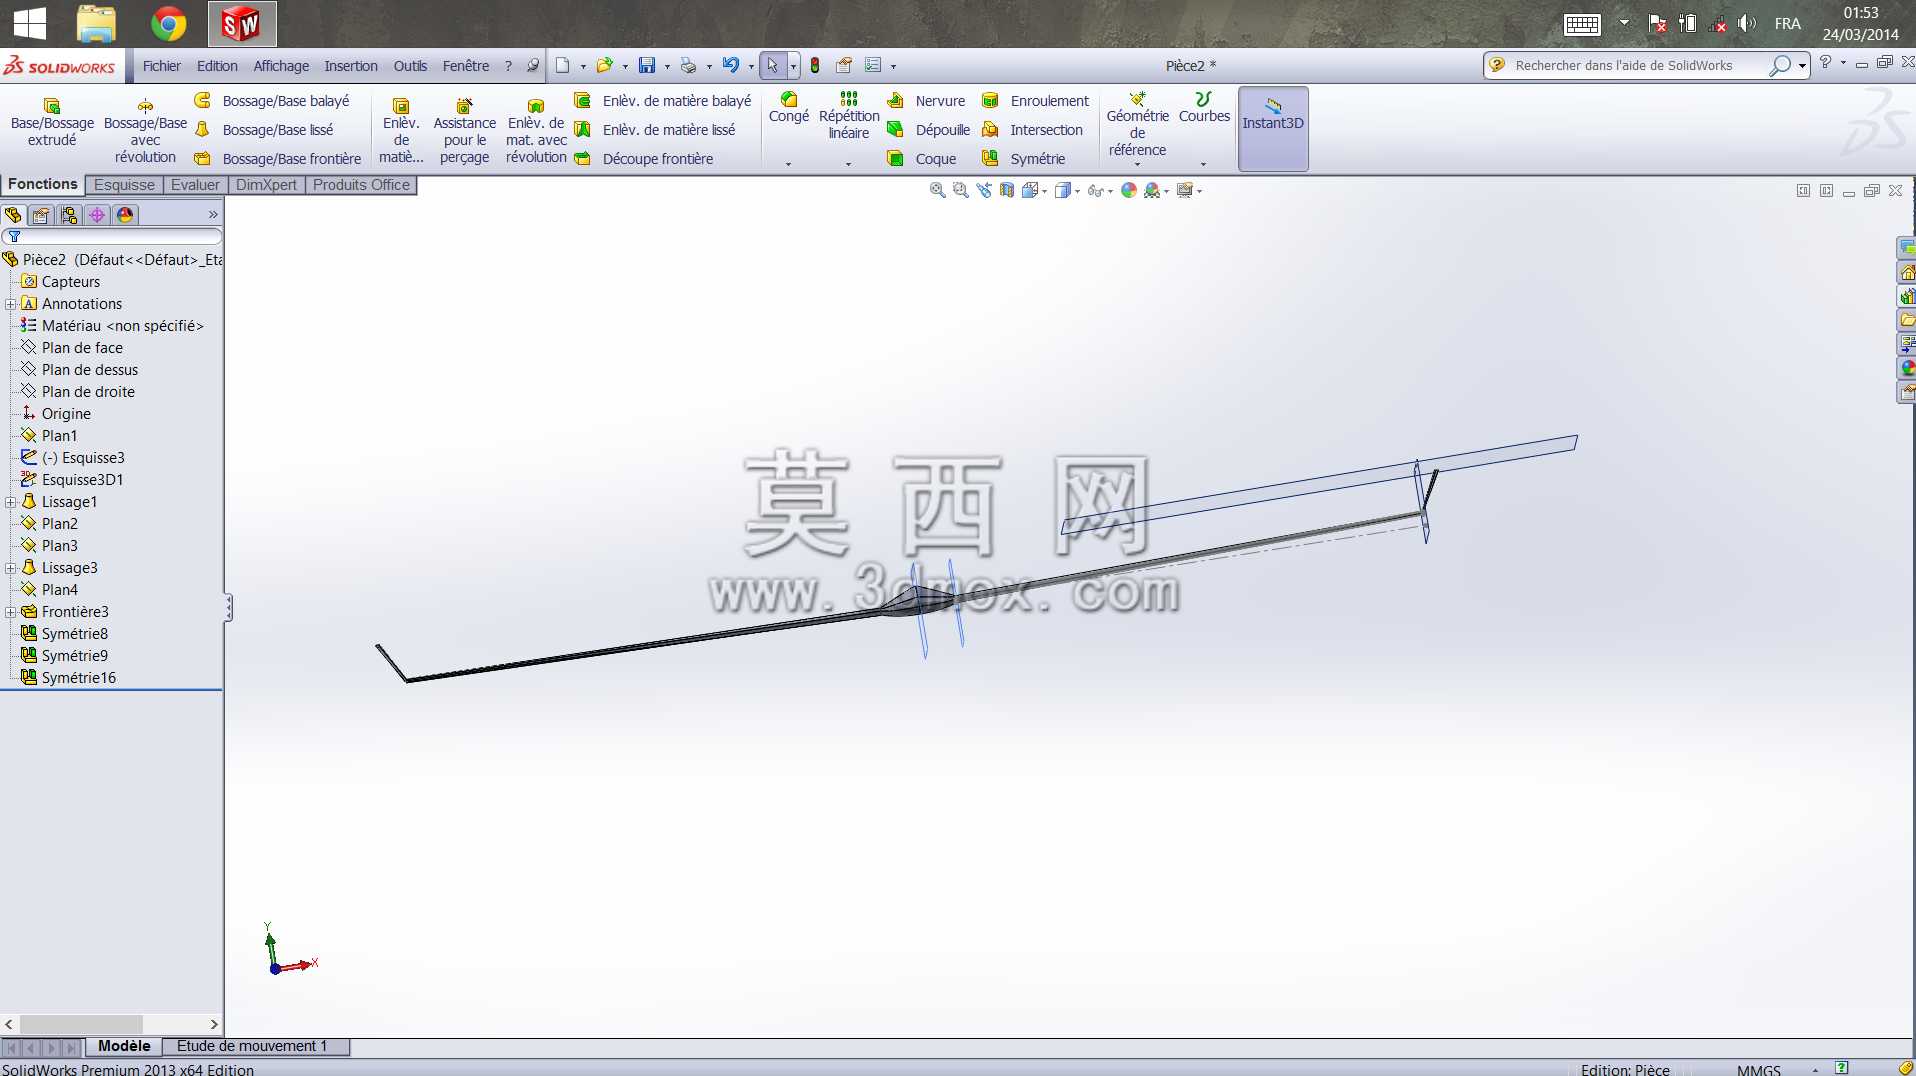Open the Edition menu

217,66
